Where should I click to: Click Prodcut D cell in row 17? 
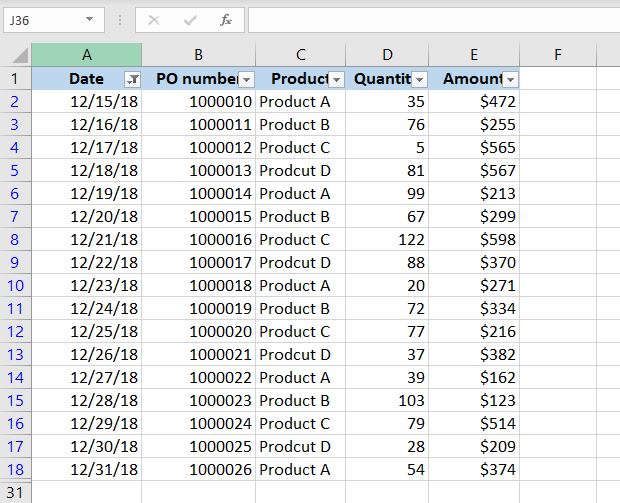(x=301, y=446)
